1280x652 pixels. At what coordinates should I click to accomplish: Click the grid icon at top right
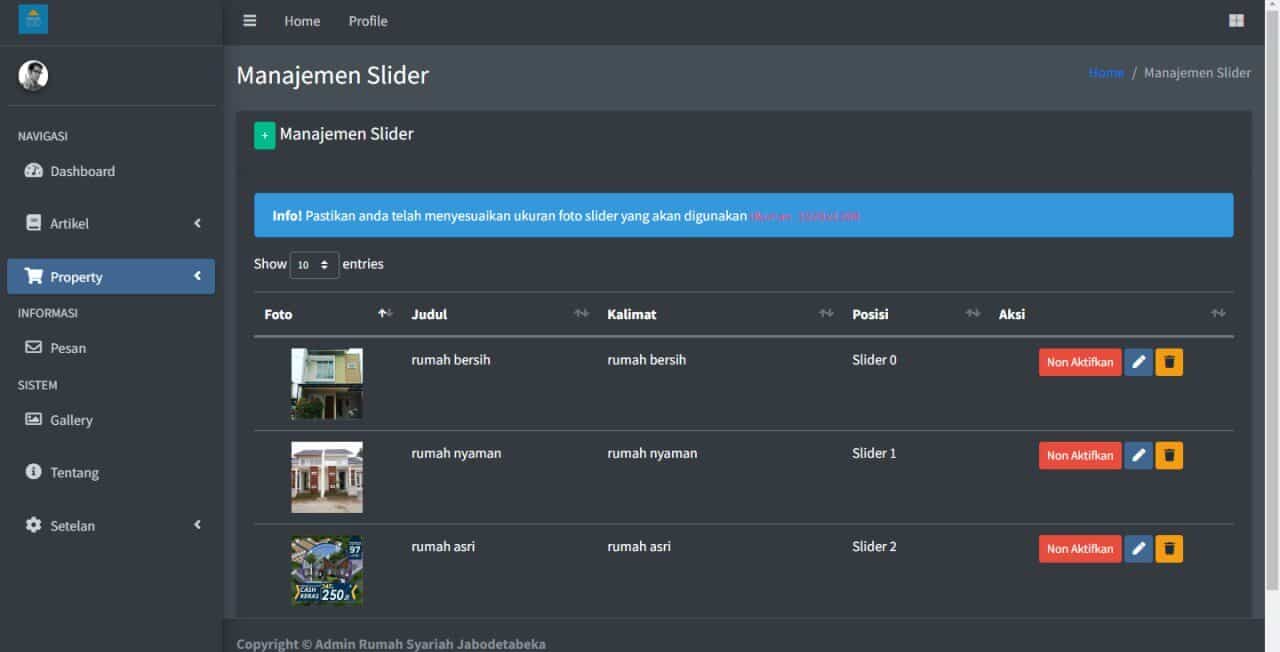tap(1236, 21)
